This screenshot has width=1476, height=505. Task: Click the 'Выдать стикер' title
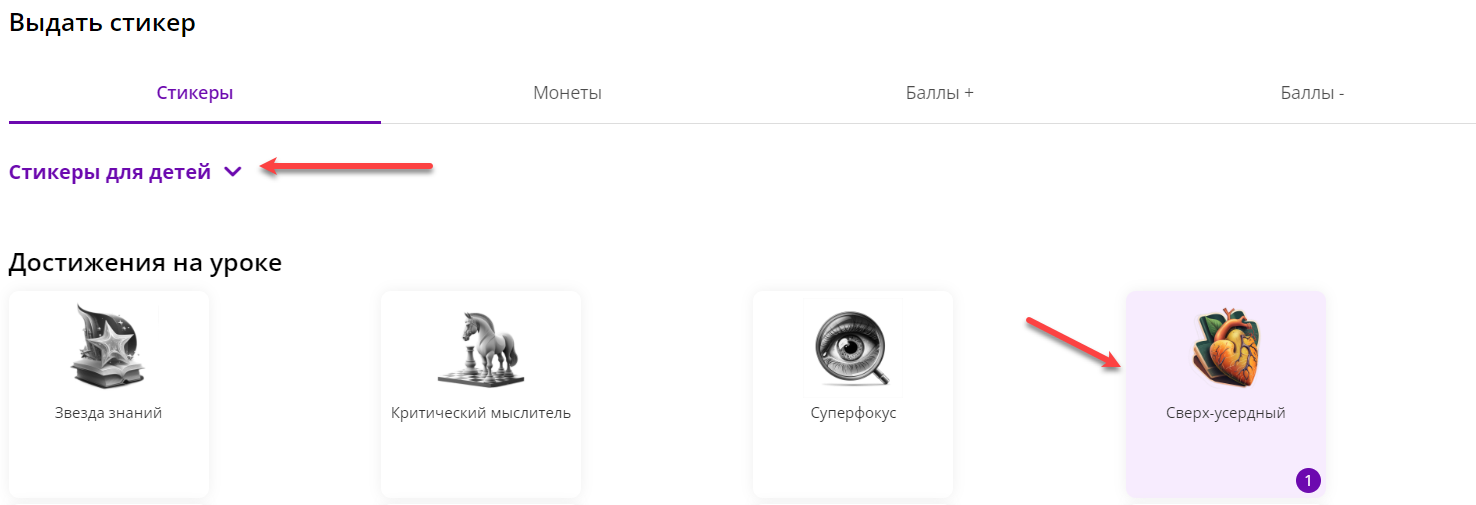point(102,23)
